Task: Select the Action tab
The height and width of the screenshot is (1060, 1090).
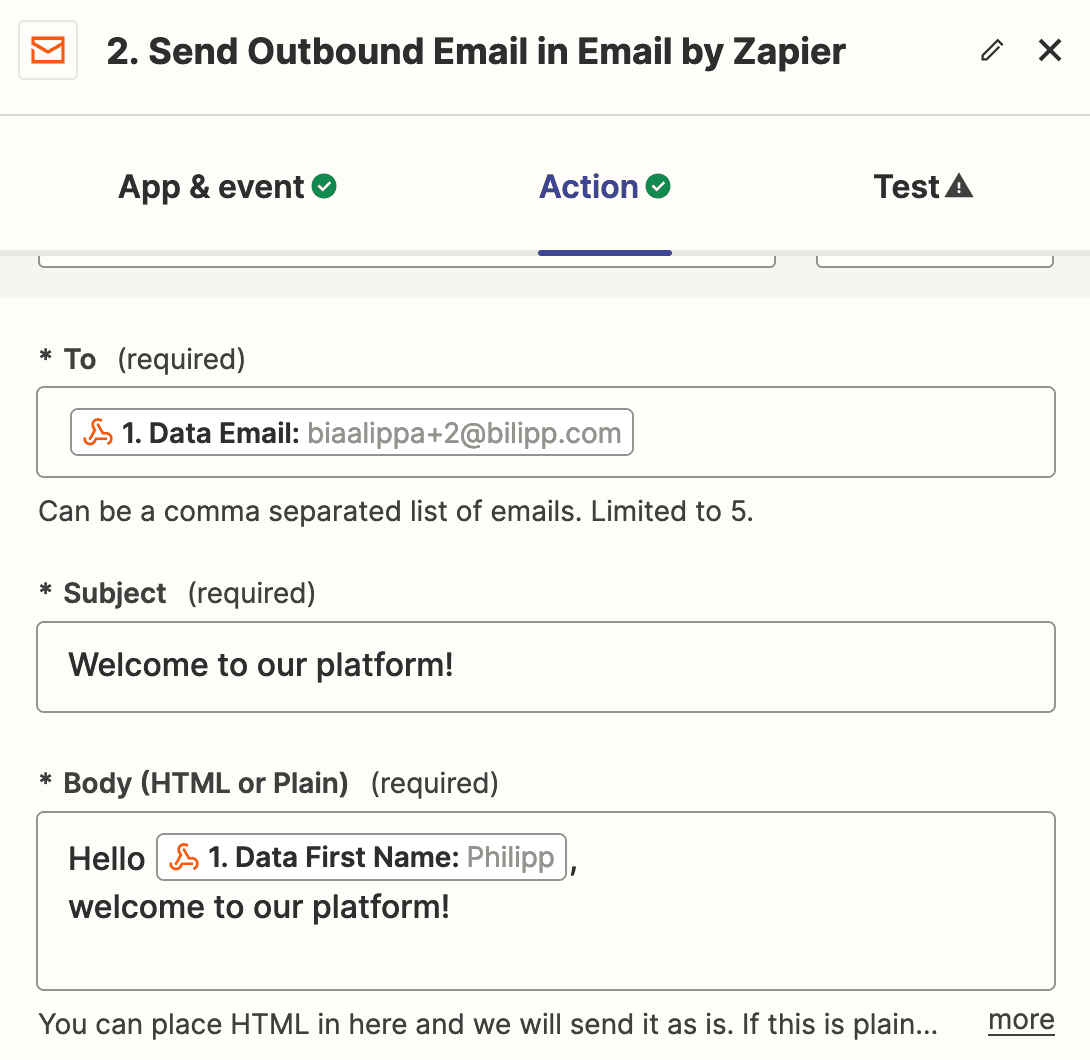Action: point(588,187)
